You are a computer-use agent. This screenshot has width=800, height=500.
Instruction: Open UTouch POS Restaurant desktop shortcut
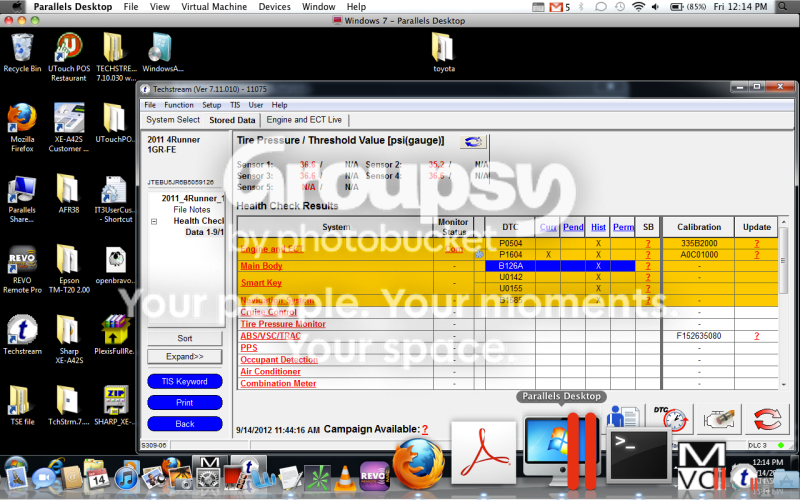(69, 57)
